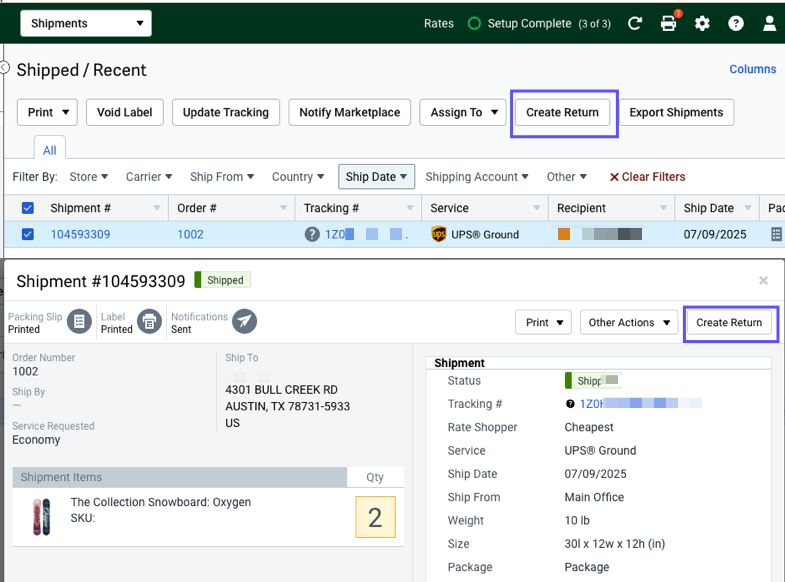
Task: Expand the Assign To dropdown
Action: pos(464,112)
